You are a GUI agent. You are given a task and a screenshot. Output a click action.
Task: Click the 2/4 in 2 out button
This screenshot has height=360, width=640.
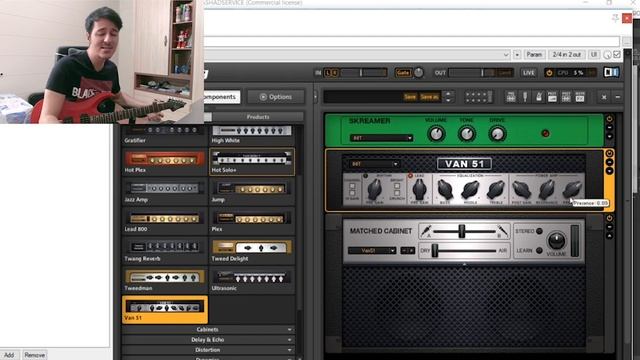[x=567, y=54]
